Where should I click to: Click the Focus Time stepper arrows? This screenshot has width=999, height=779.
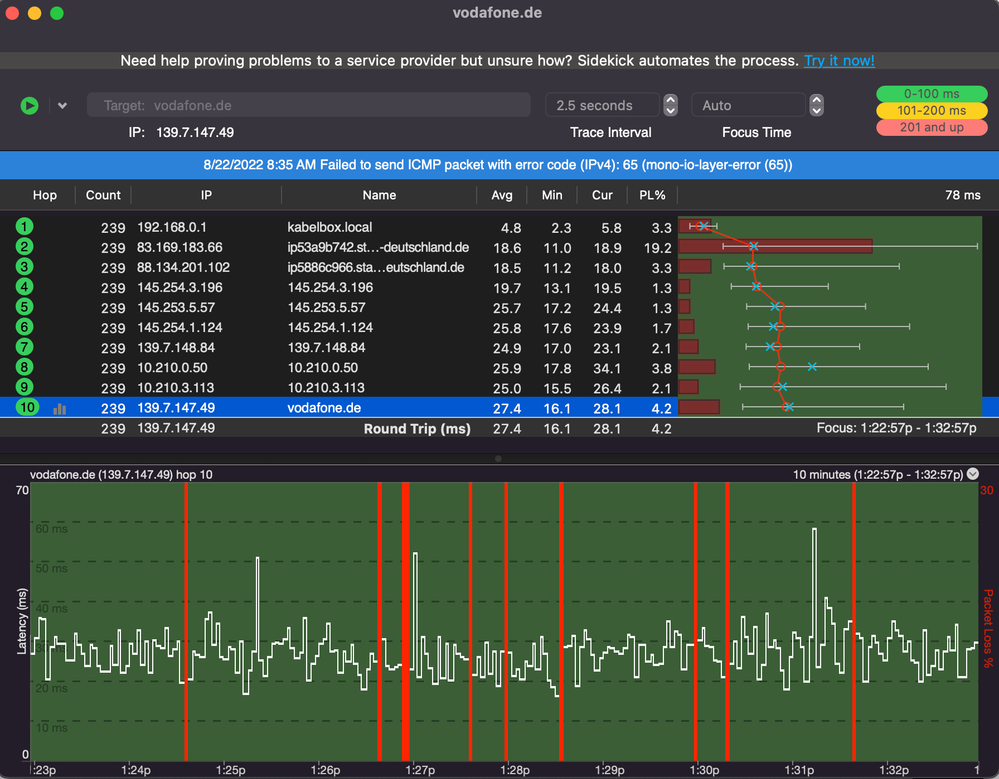click(x=817, y=105)
